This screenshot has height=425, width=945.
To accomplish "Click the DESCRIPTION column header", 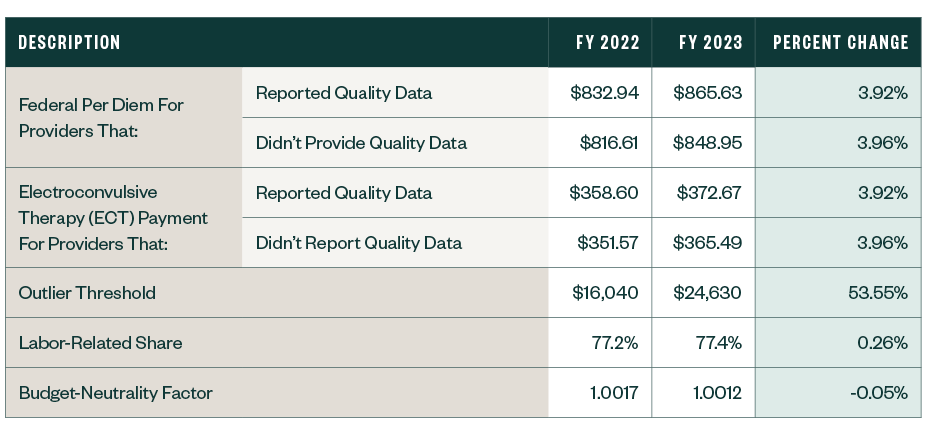I will click(x=70, y=43).
